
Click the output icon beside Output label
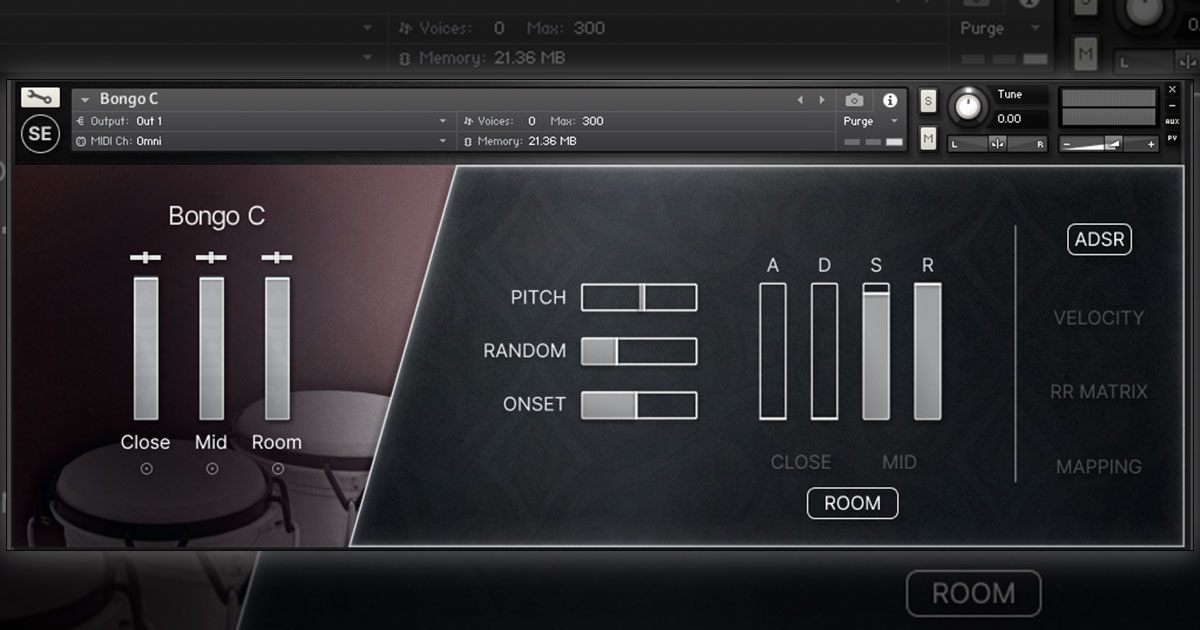(80, 121)
